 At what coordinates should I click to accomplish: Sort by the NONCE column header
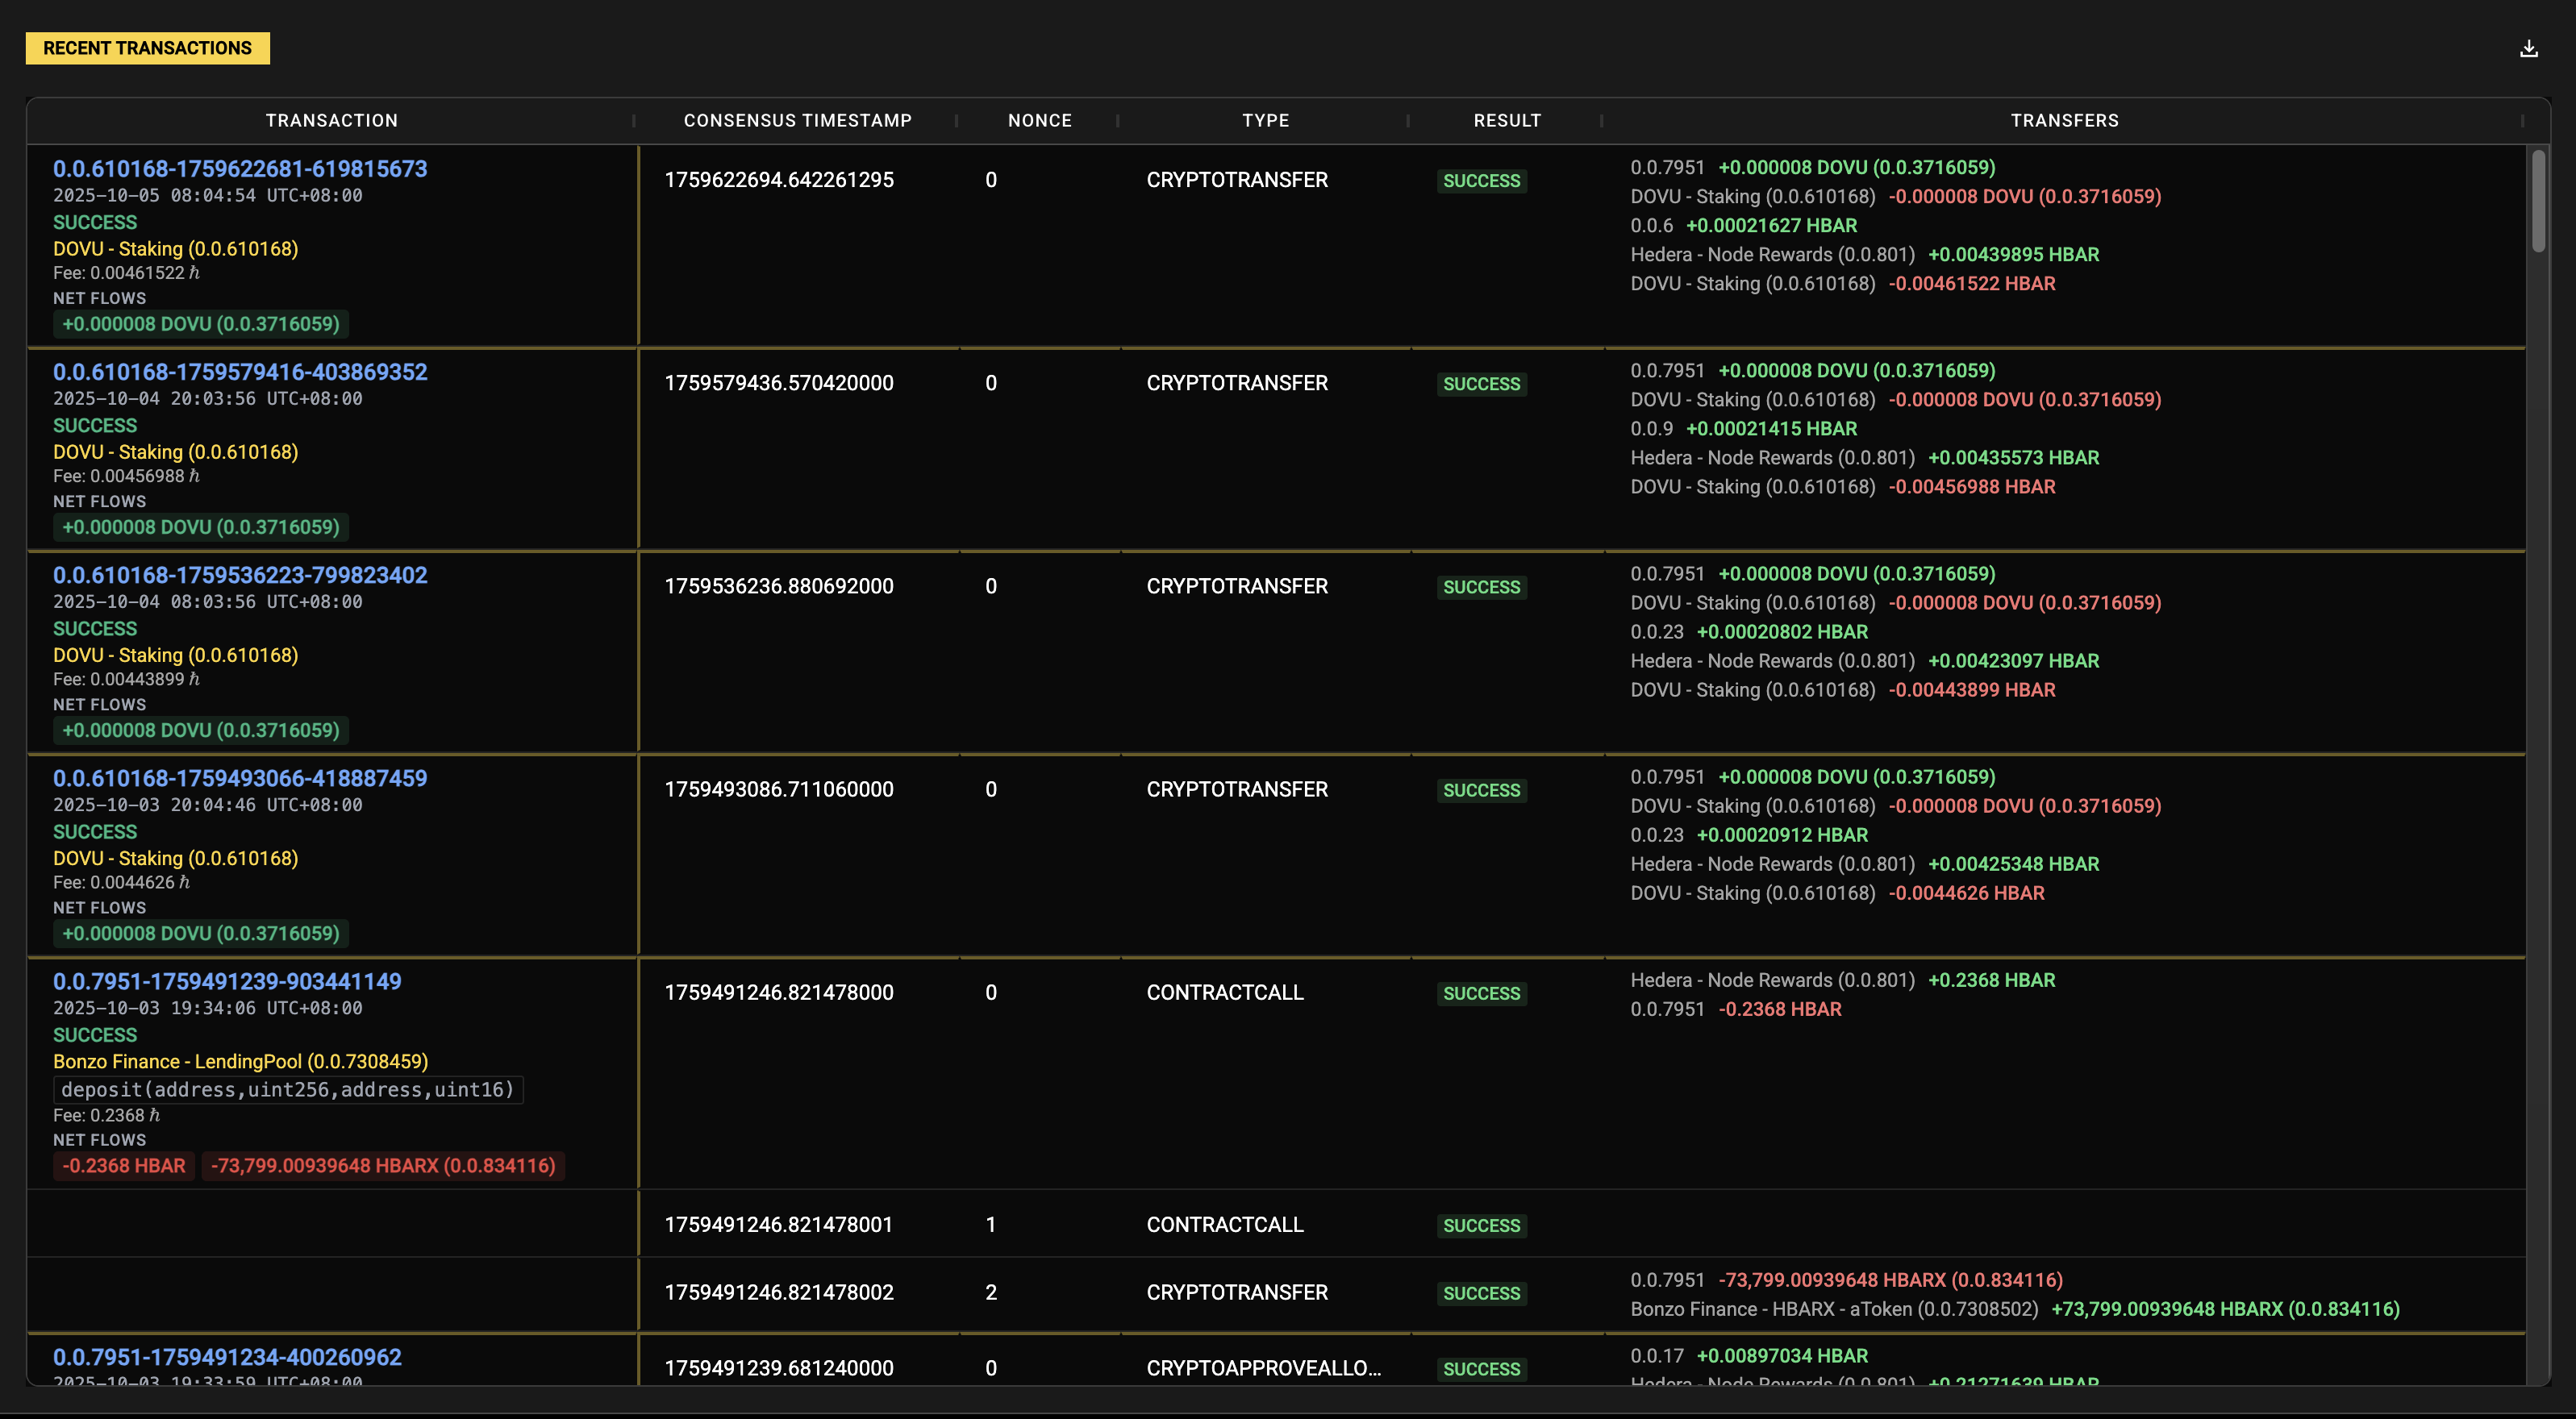[1040, 120]
